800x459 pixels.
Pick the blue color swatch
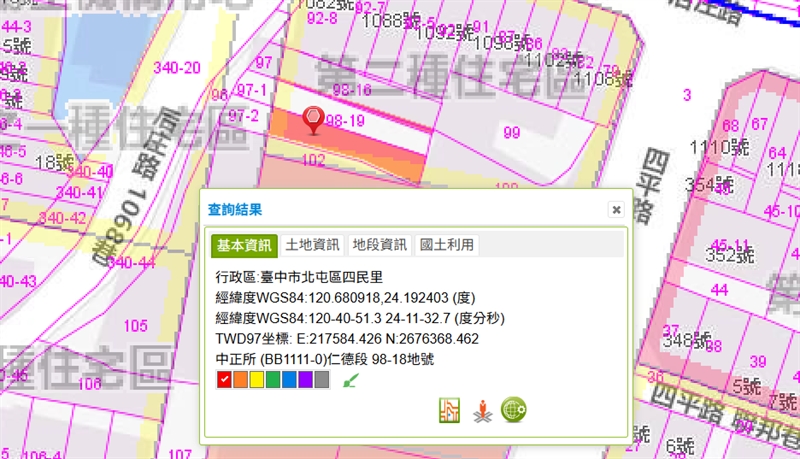coord(289,380)
